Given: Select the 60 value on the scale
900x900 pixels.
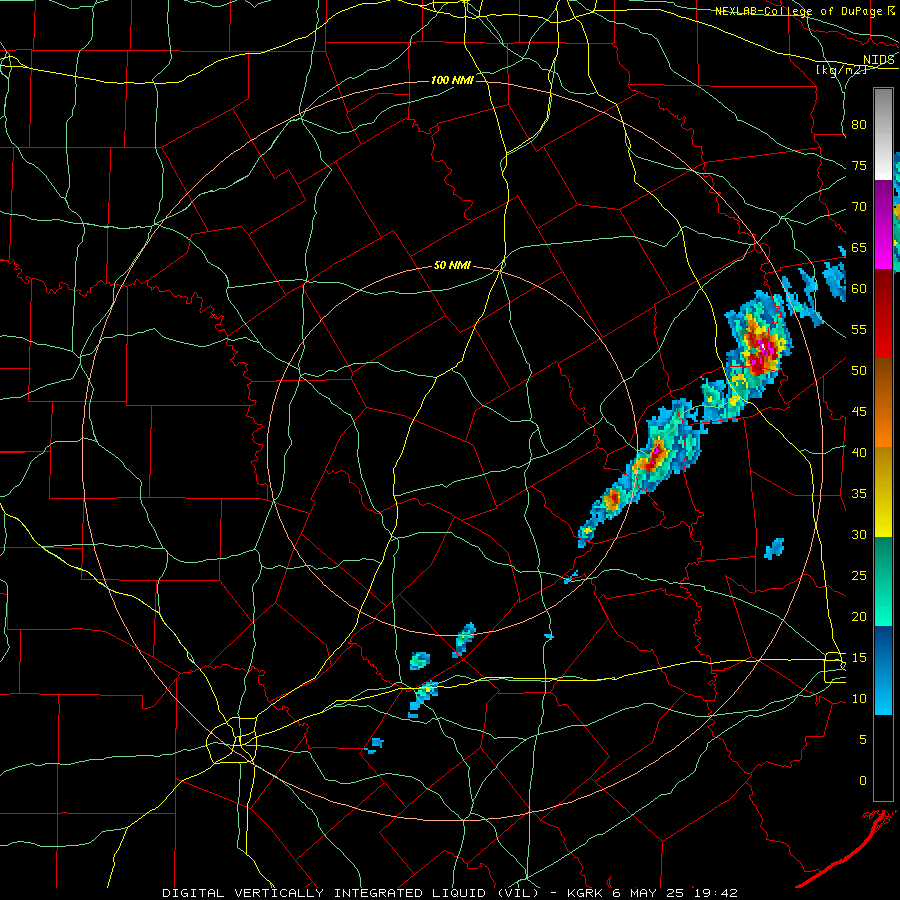Looking at the screenshot, I should 859,289.
